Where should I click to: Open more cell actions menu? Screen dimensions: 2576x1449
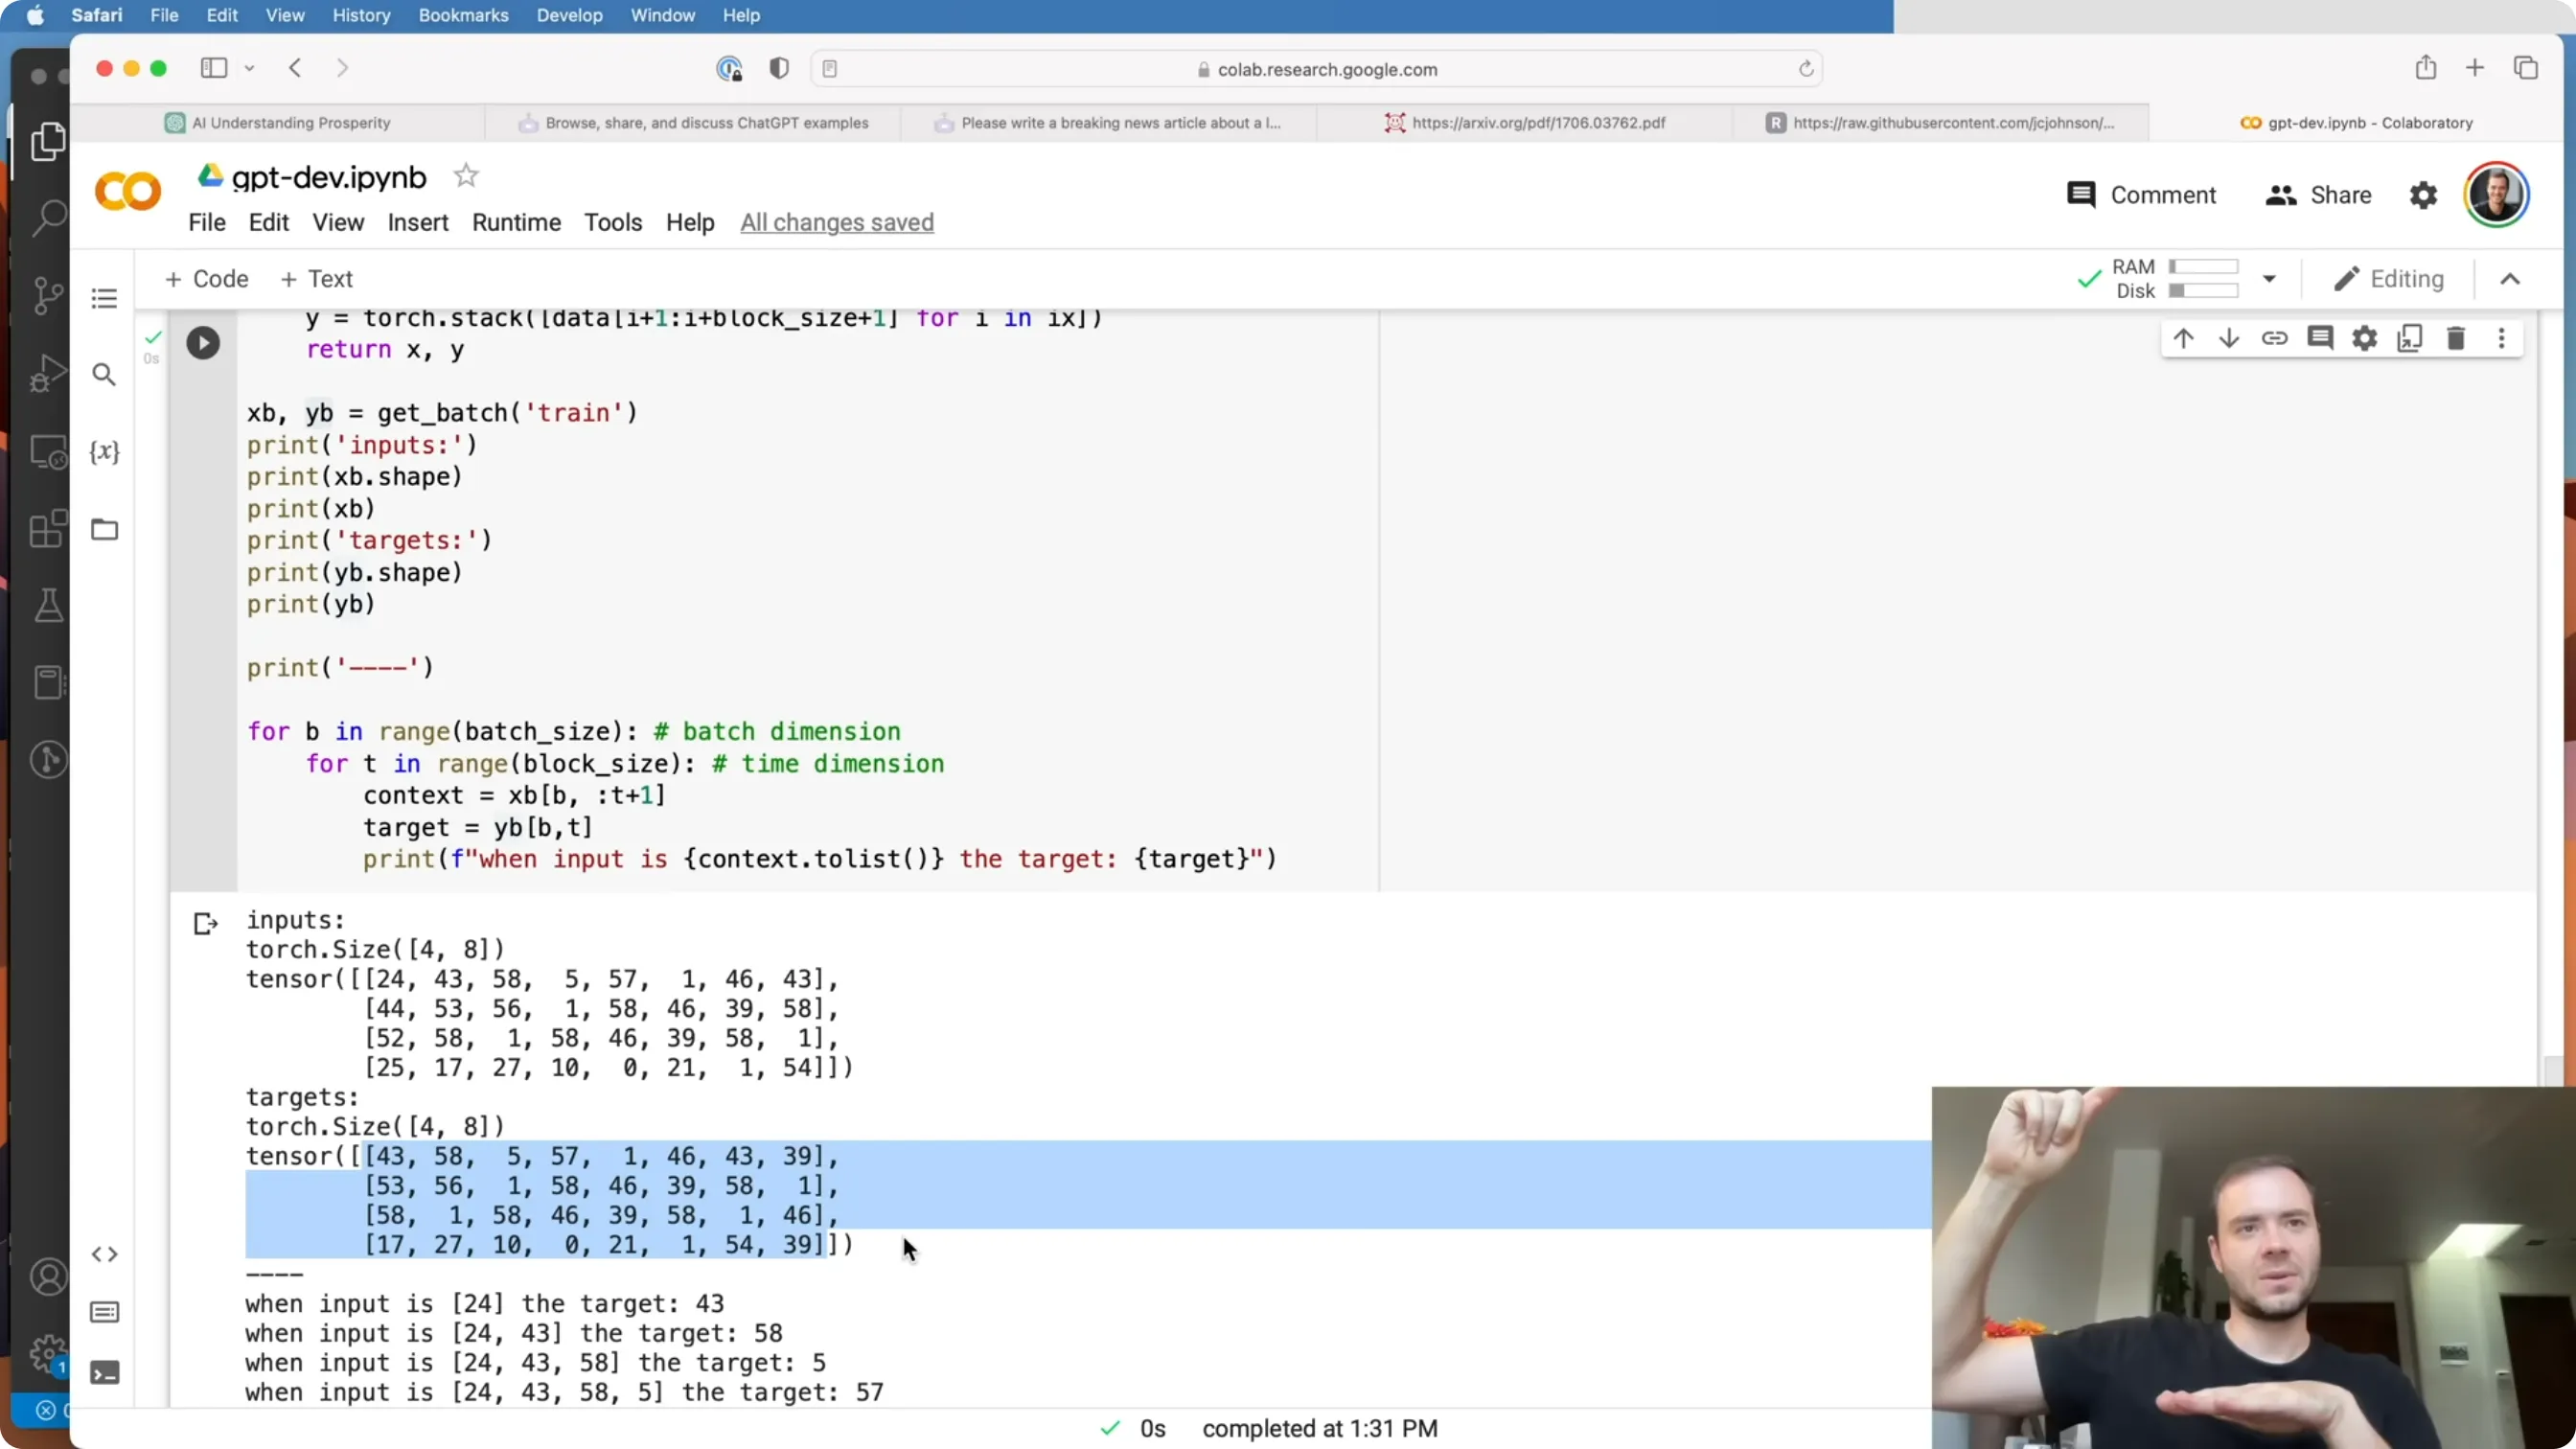2502,338
